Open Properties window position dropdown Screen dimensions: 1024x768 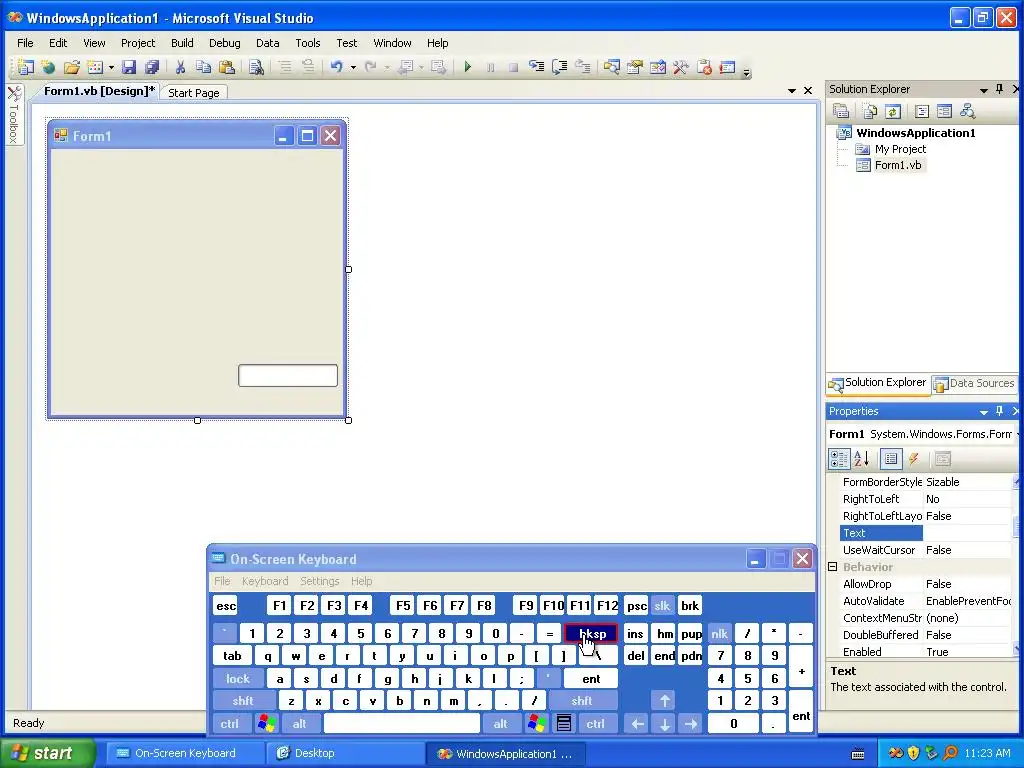click(x=984, y=411)
